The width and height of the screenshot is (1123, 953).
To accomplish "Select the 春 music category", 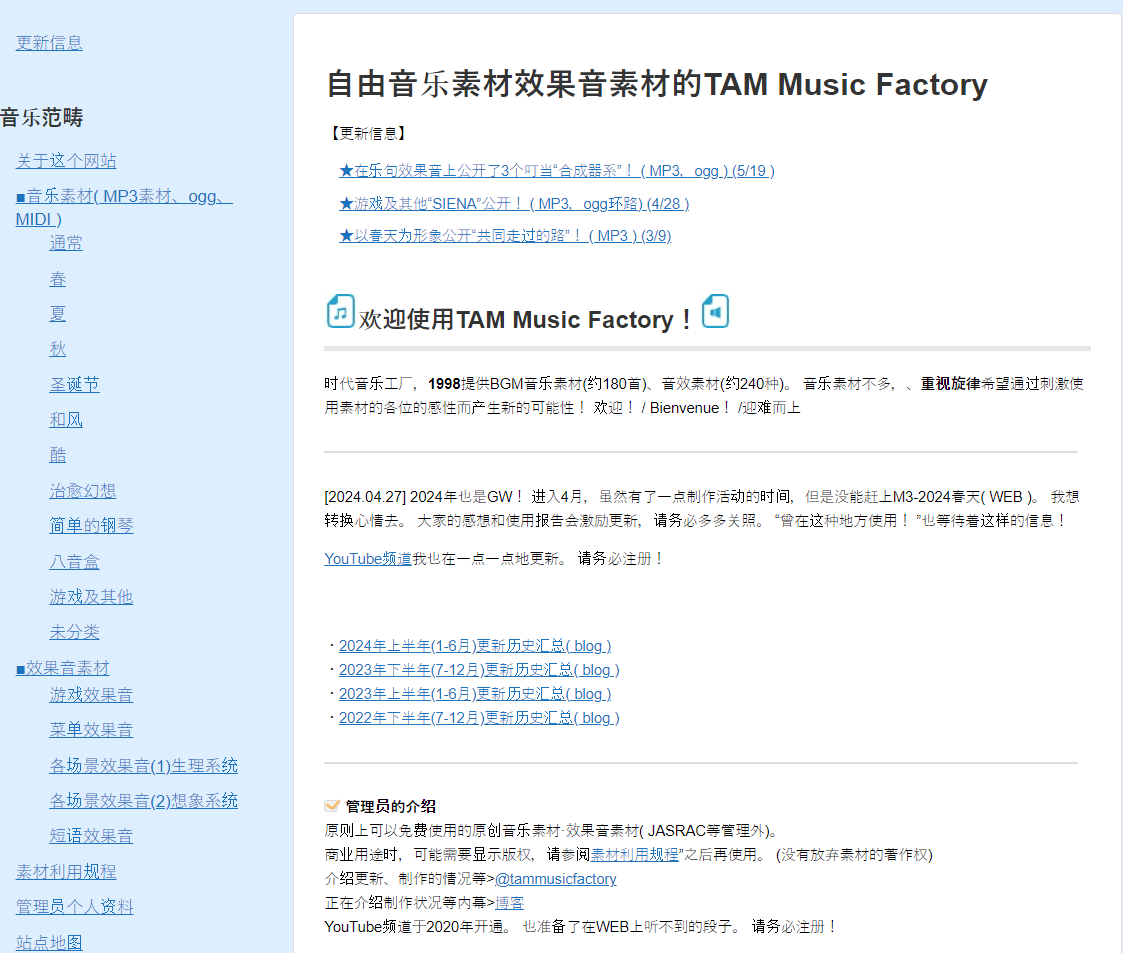I will 58,279.
